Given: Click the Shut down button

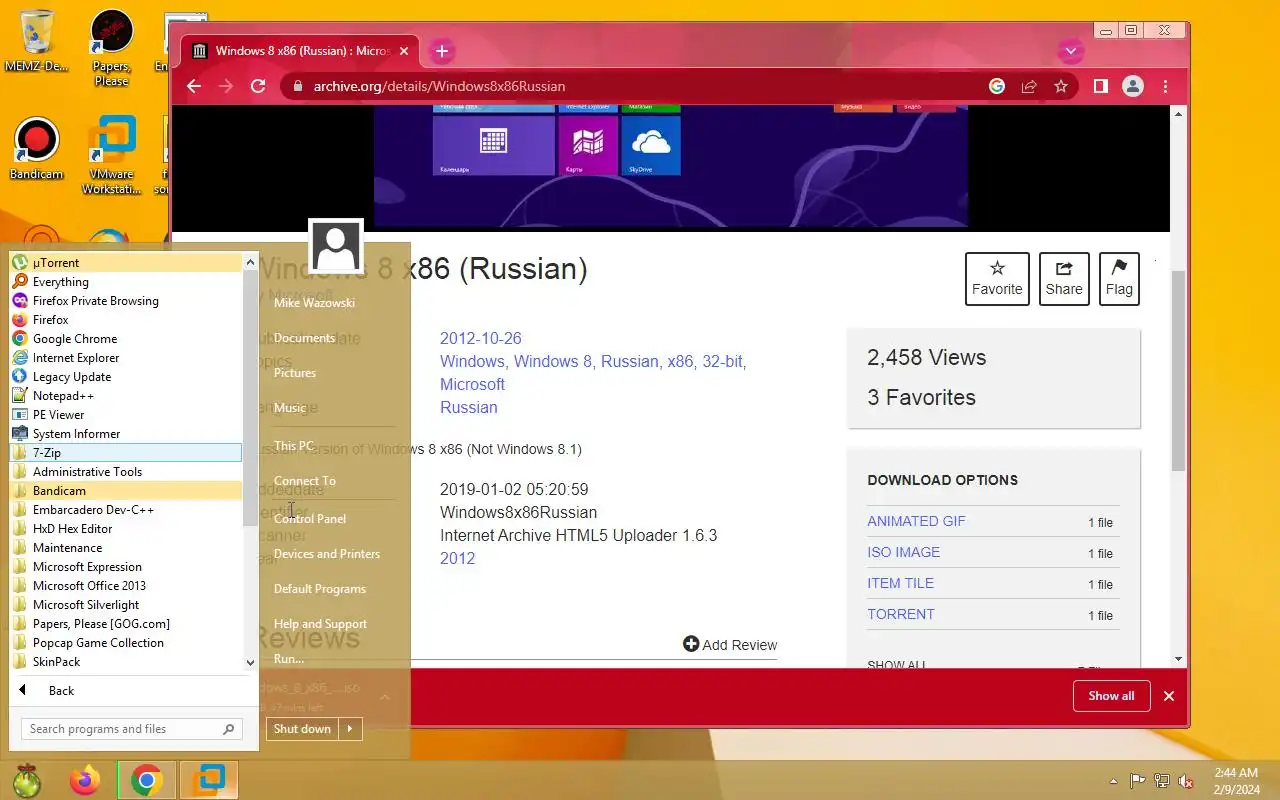Looking at the screenshot, I should click(302, 729).
